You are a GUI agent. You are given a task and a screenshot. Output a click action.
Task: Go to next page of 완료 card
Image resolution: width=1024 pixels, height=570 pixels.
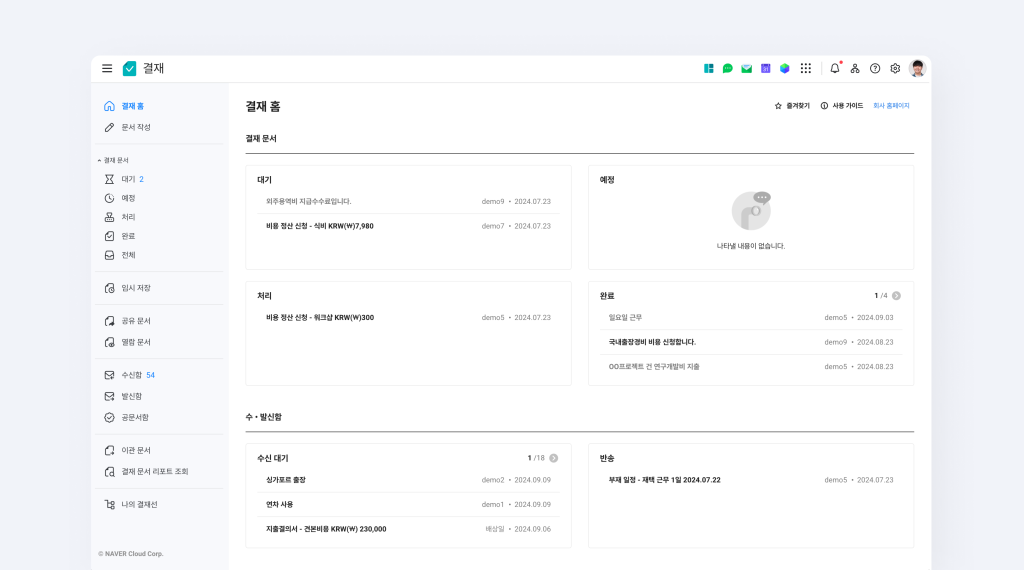[x=897, y=296]
